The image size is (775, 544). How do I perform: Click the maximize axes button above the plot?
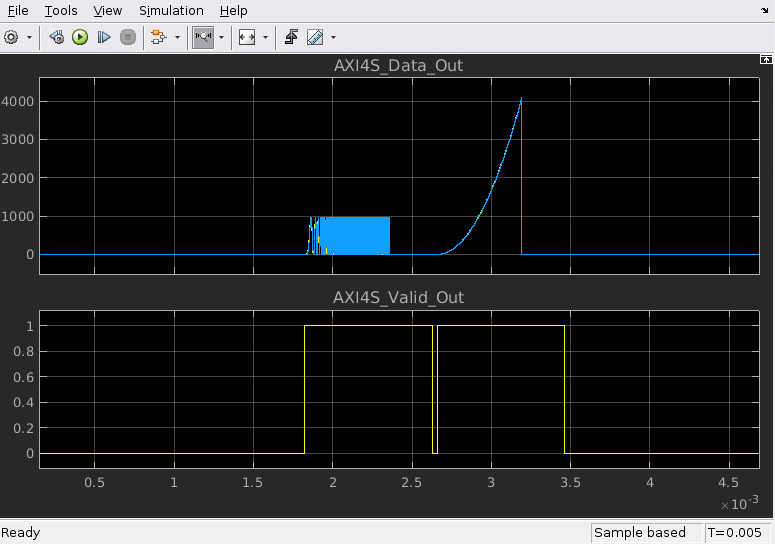click(x=765, y=60)
